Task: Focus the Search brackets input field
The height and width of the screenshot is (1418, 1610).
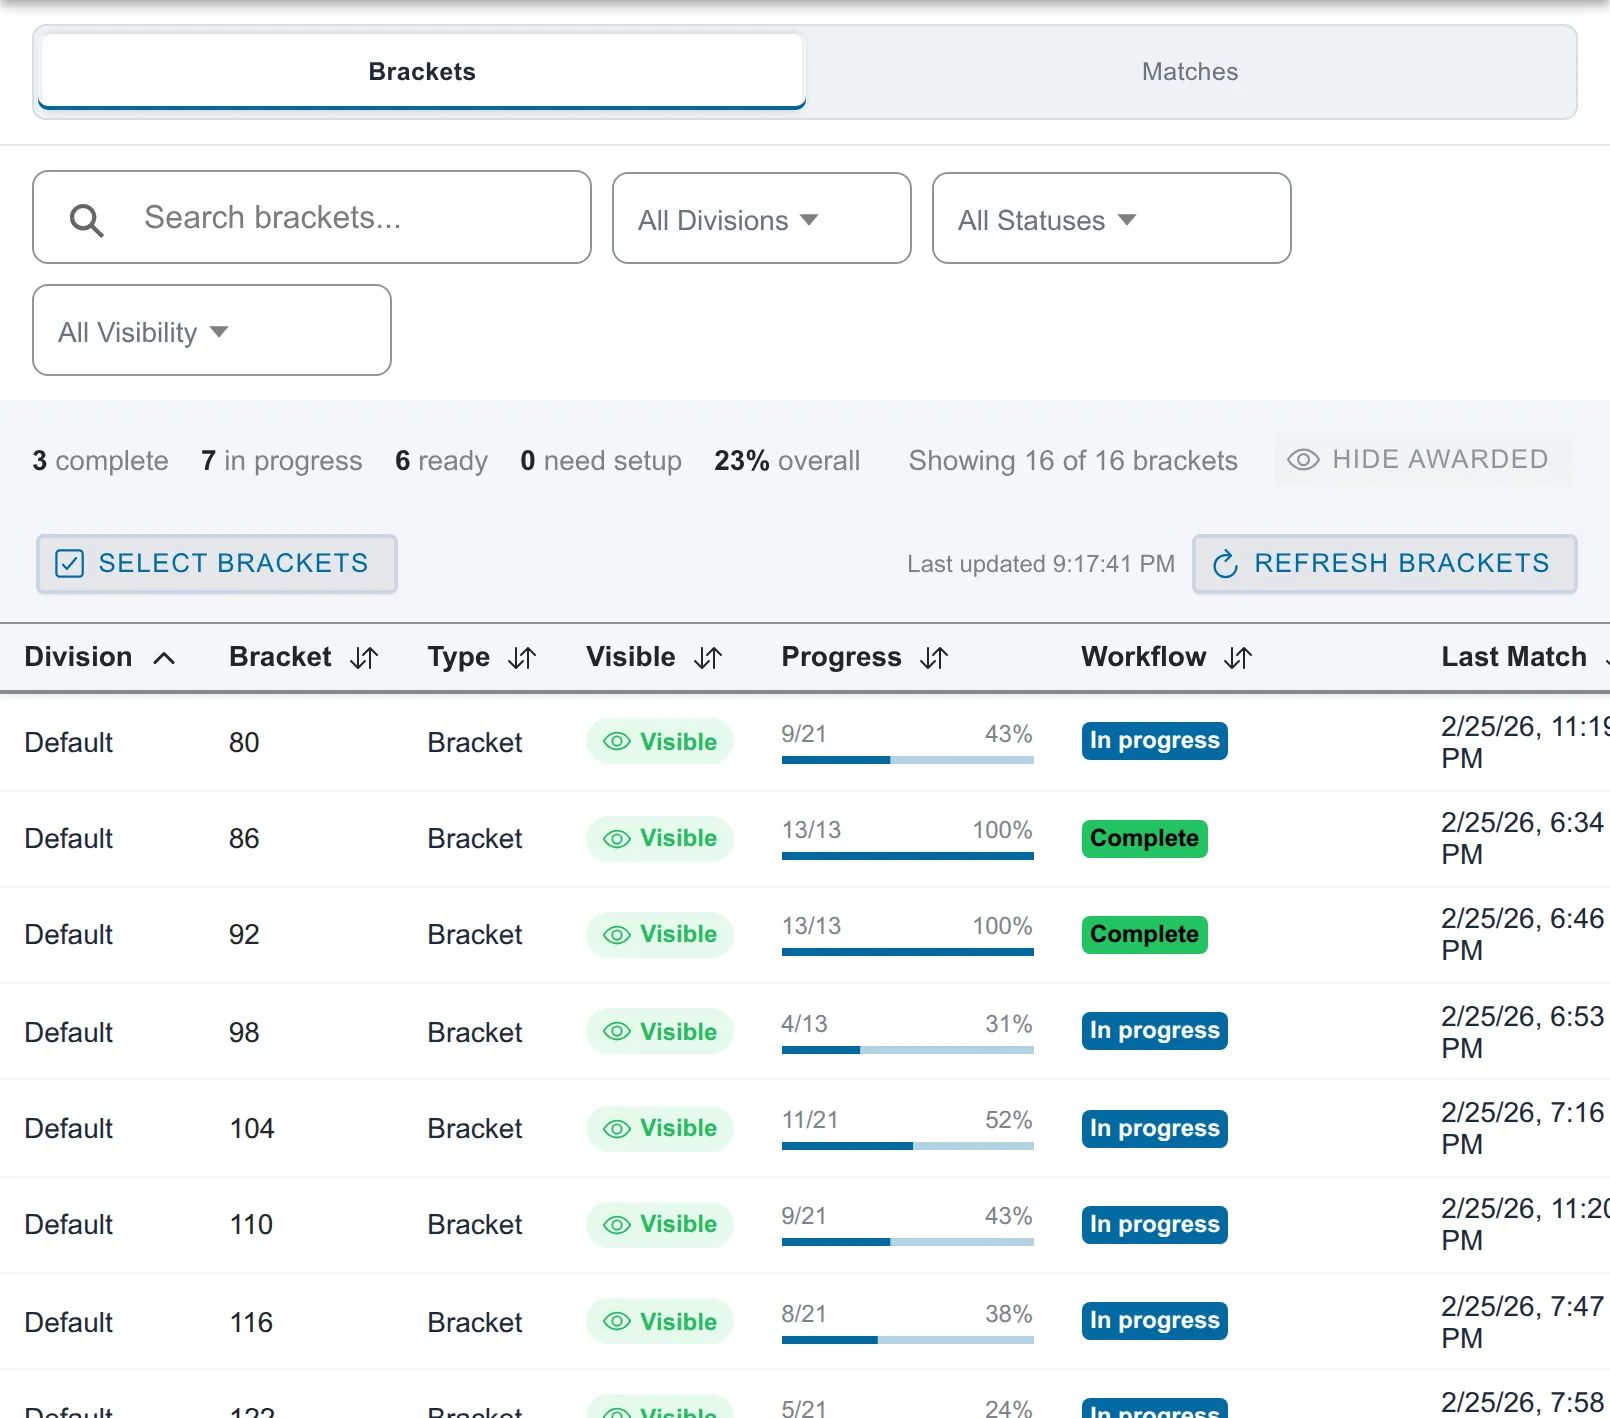Action: click(x=312, y=218)
